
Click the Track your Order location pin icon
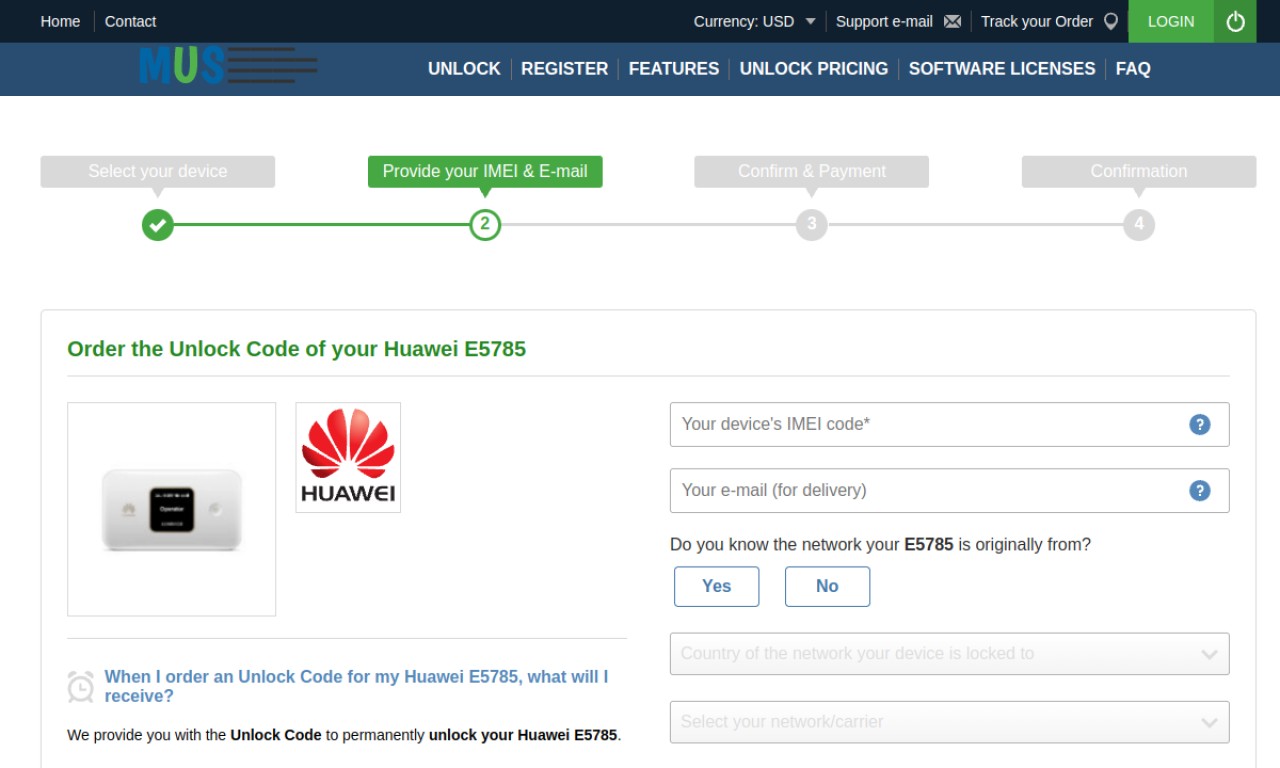(1110, 21)
